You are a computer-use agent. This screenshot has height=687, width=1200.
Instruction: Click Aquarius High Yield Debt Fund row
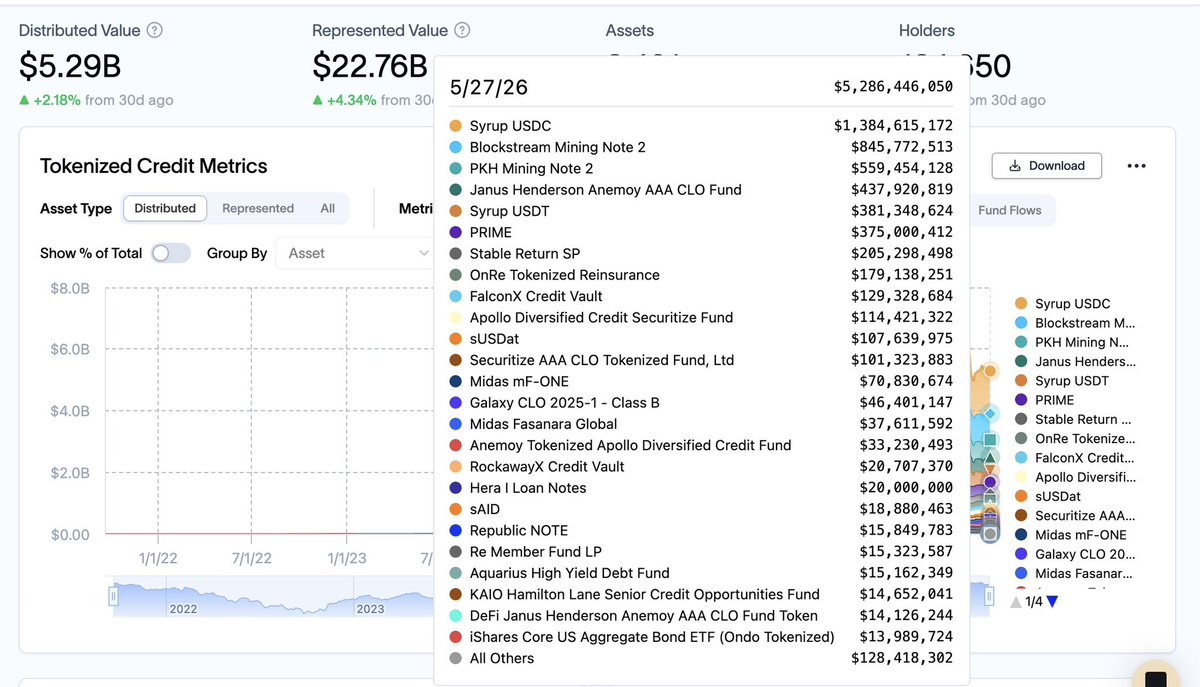pyautogui.click(x=701, y=573)
